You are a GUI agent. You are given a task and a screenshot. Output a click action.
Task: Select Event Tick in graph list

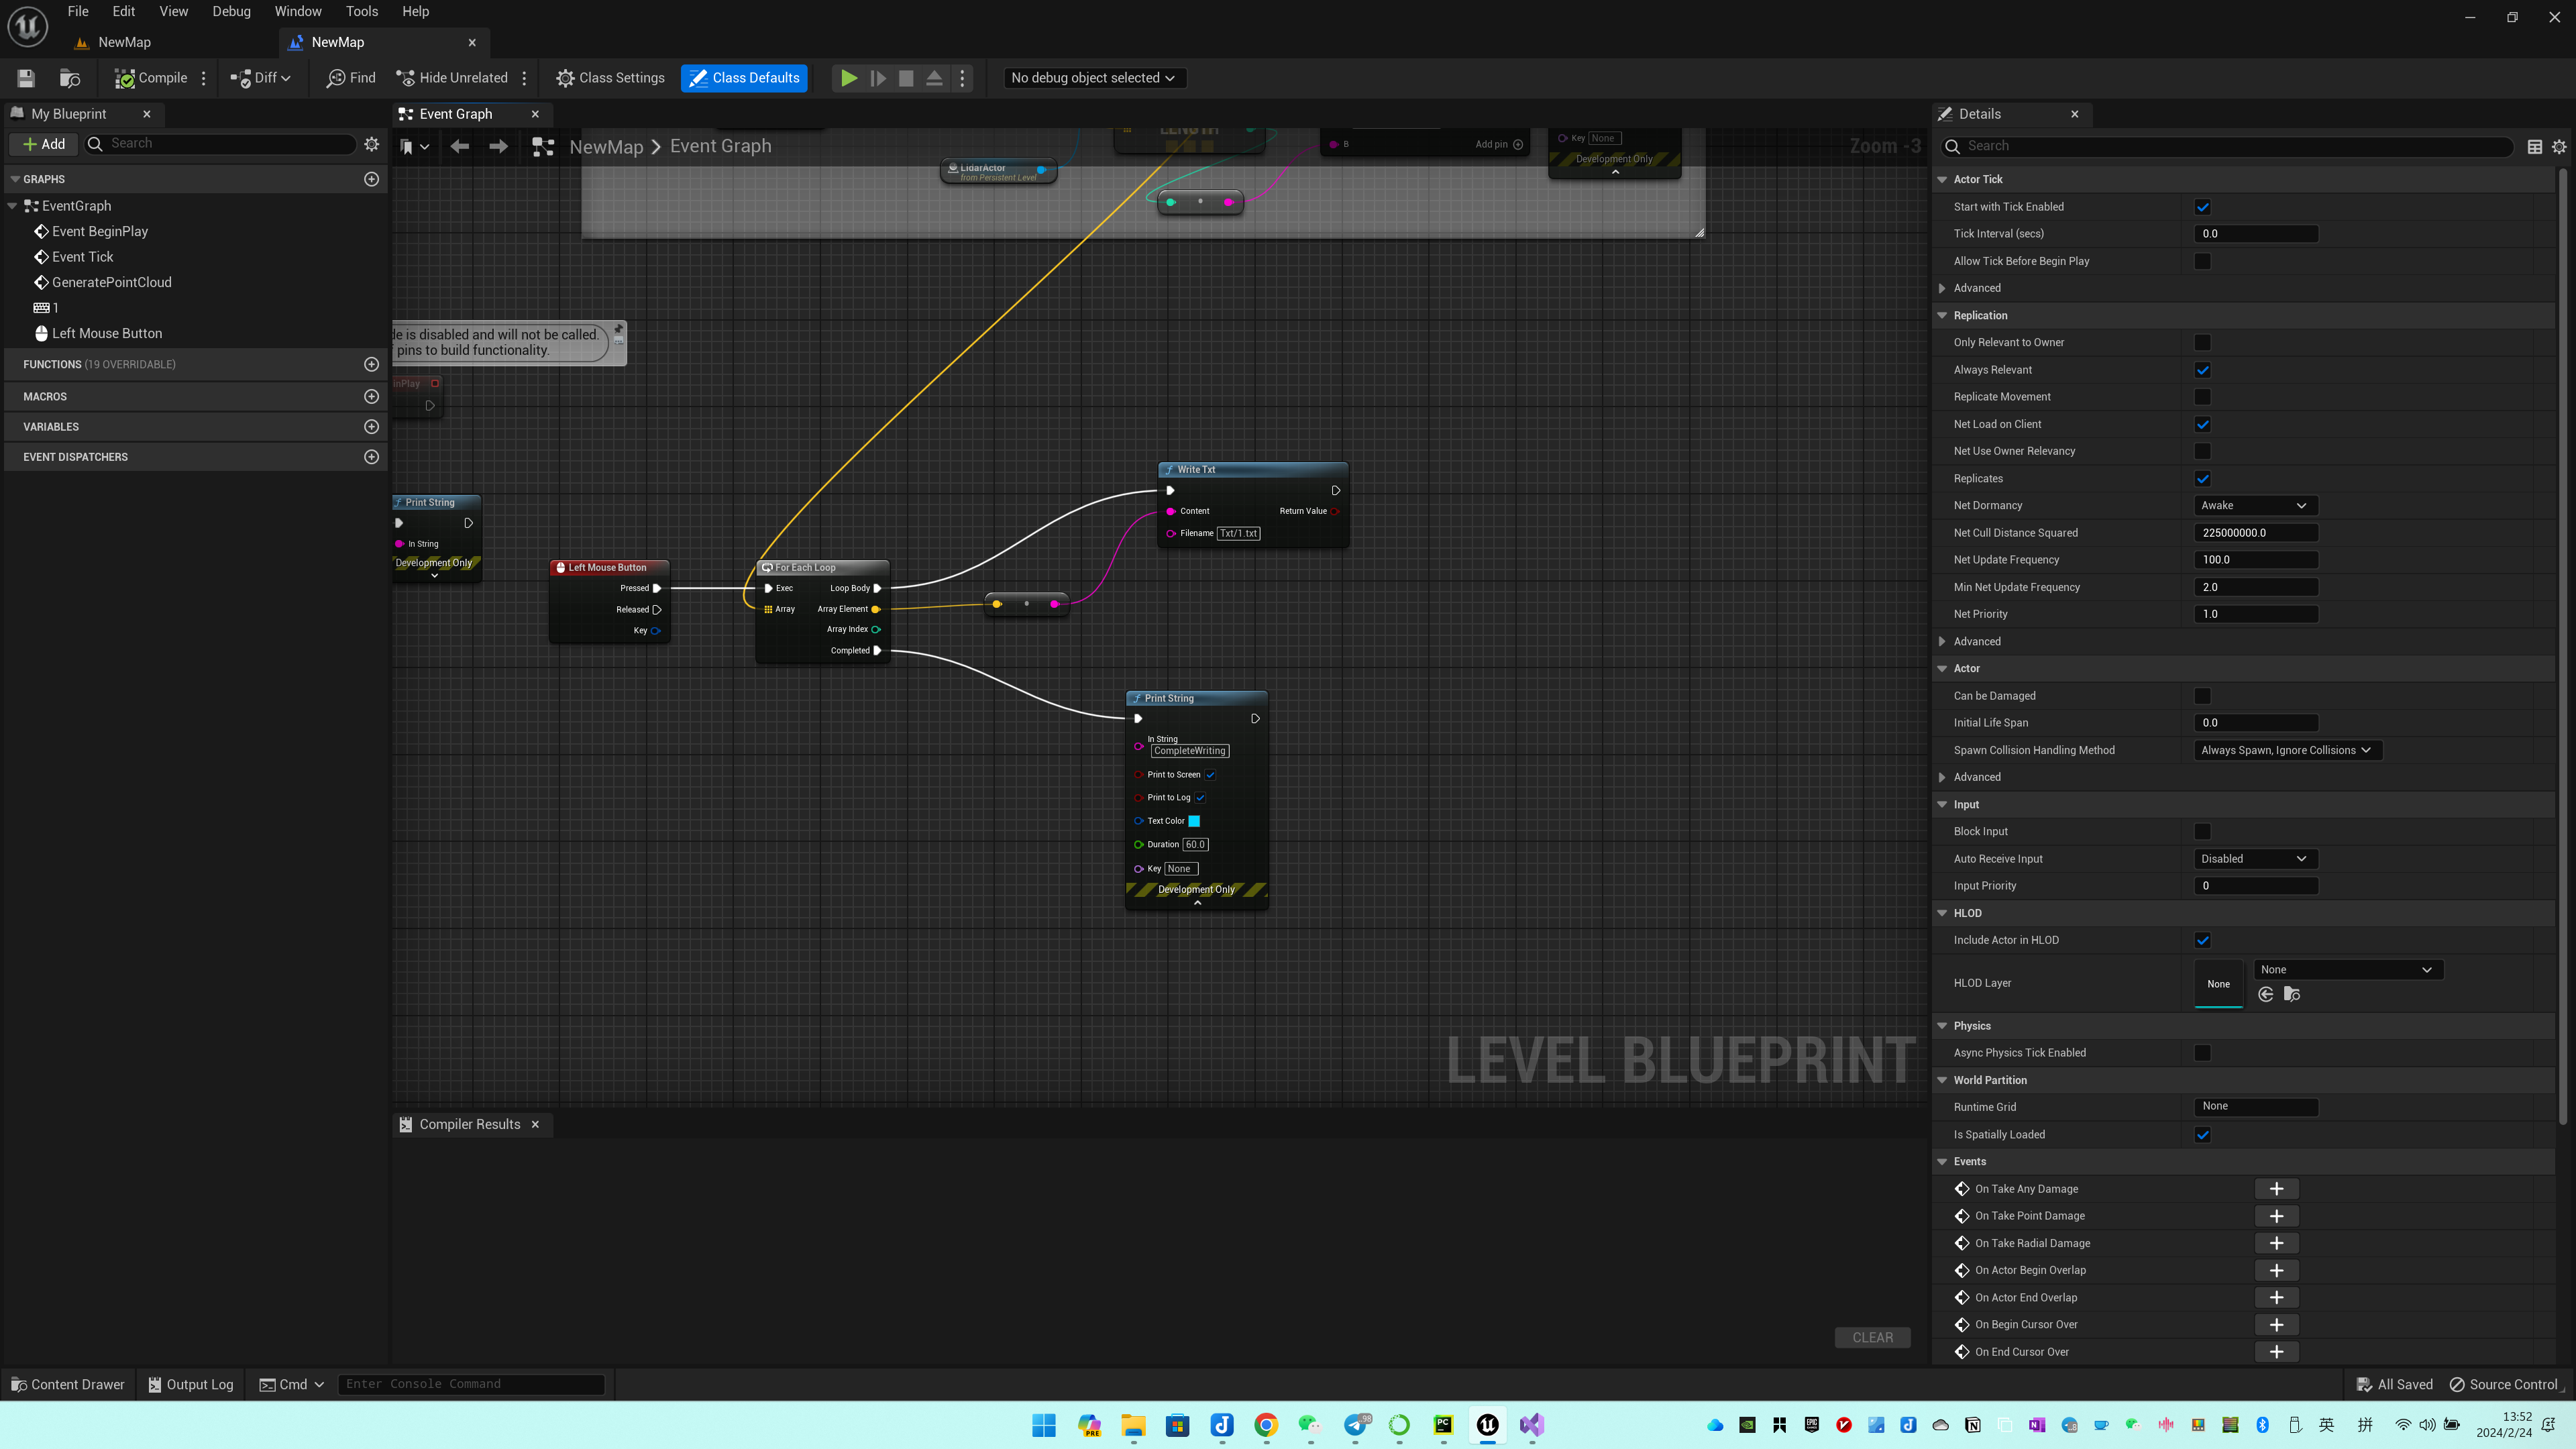pyautogui.click(x=82, y=257)
